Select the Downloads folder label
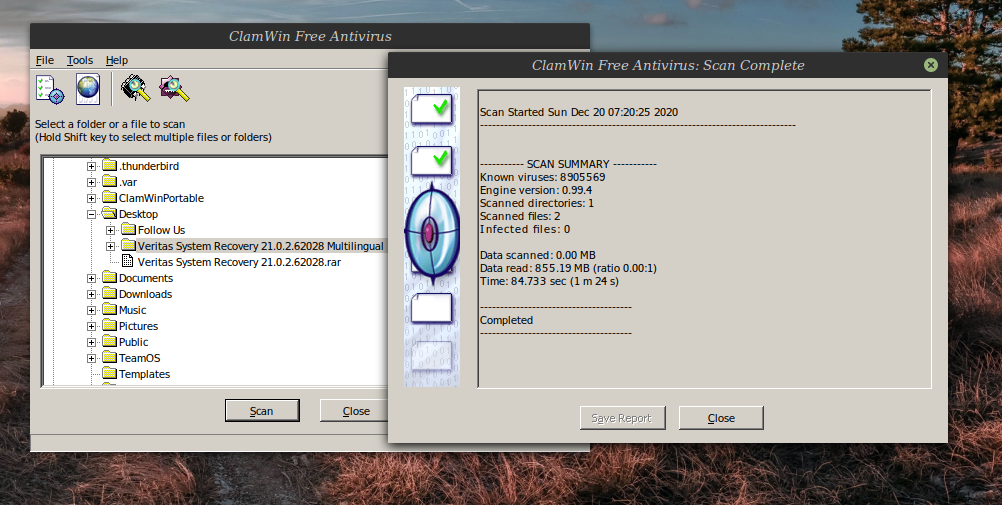Image resolution: width=1002 pixels, height=505 pixels. (145, 293)
